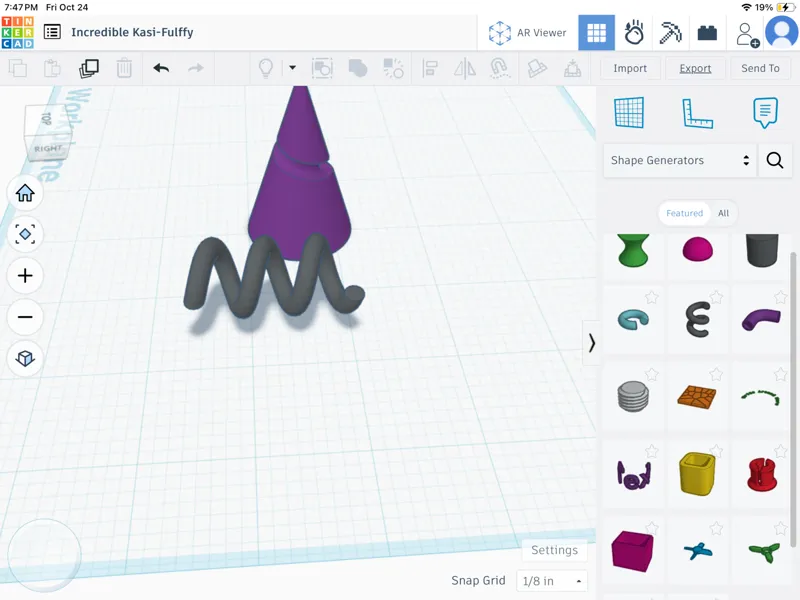Click the view cube TOP face
Image resolution: width=800 pixels, height=600 pixels.
47,119
